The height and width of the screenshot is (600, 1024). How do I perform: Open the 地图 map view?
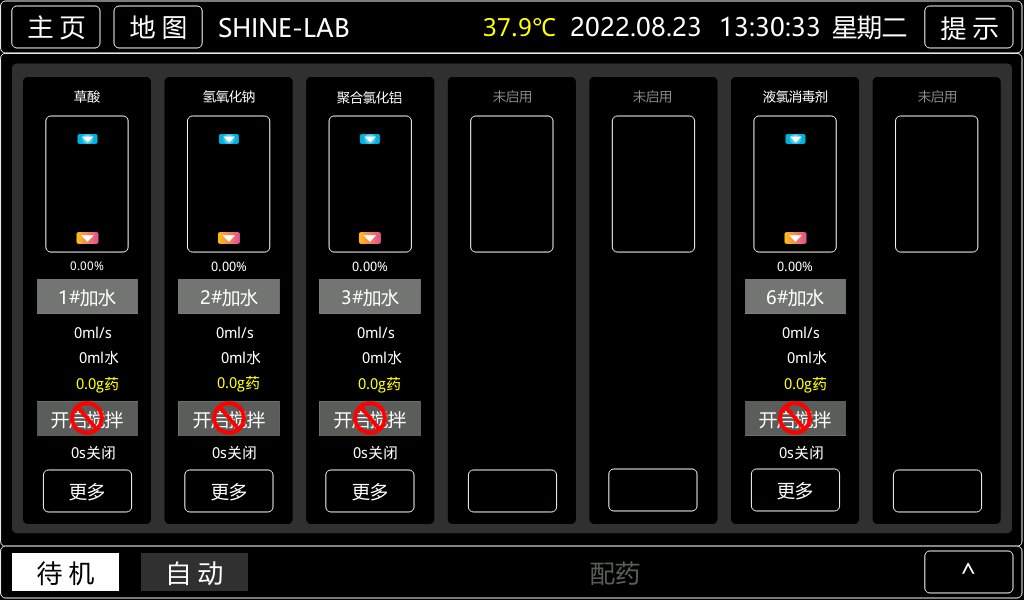tap(158, 27)
